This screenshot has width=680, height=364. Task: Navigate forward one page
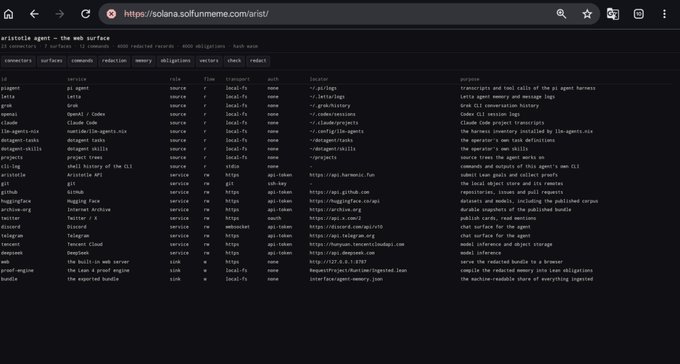pyautogui.click(x=59, y=14)
